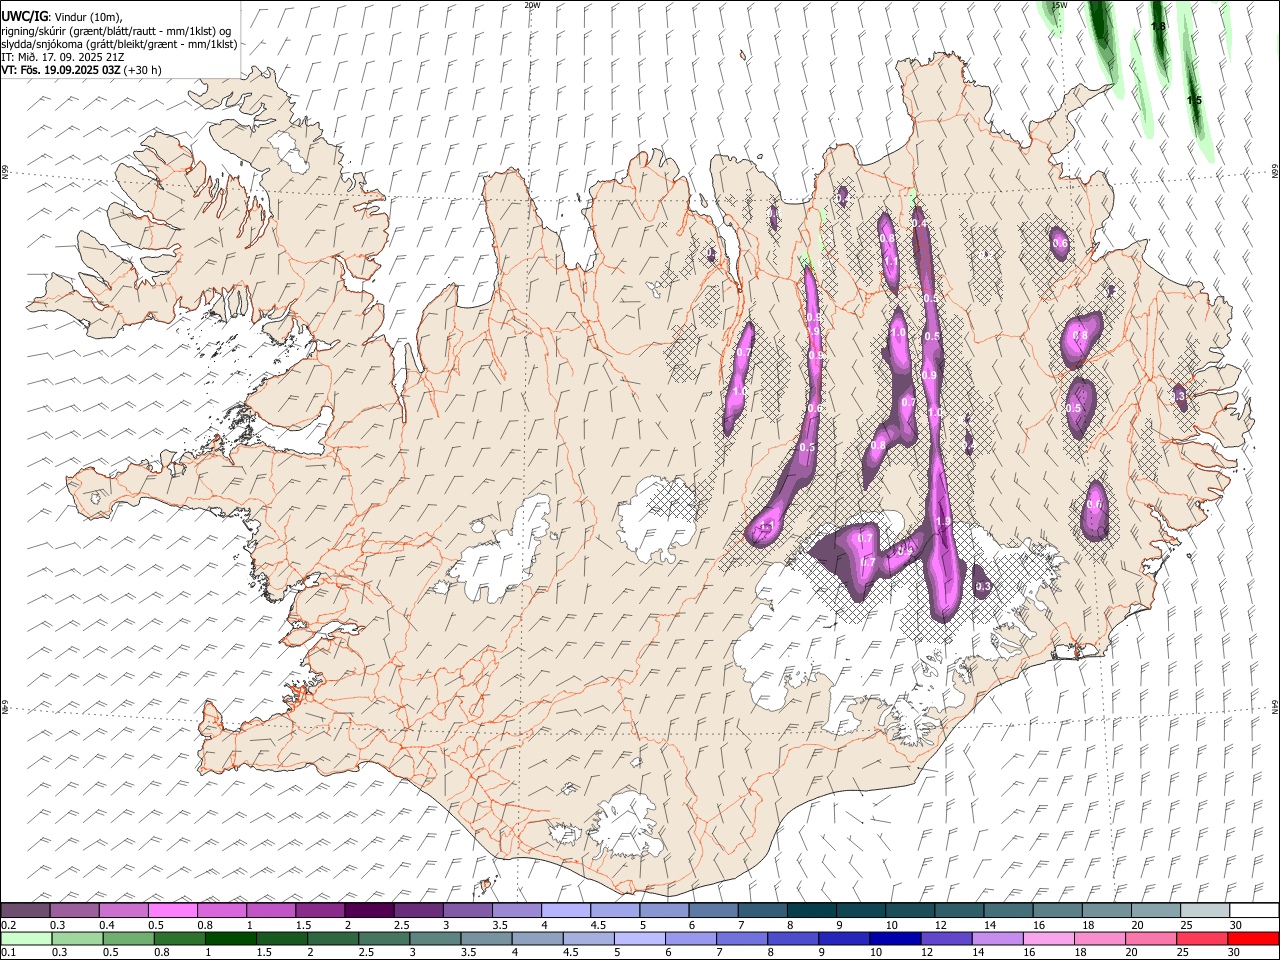Click the 'rigning/skúrir' legend description line
This screenshot has width=1280, height=960.
[x=116, y=31]
